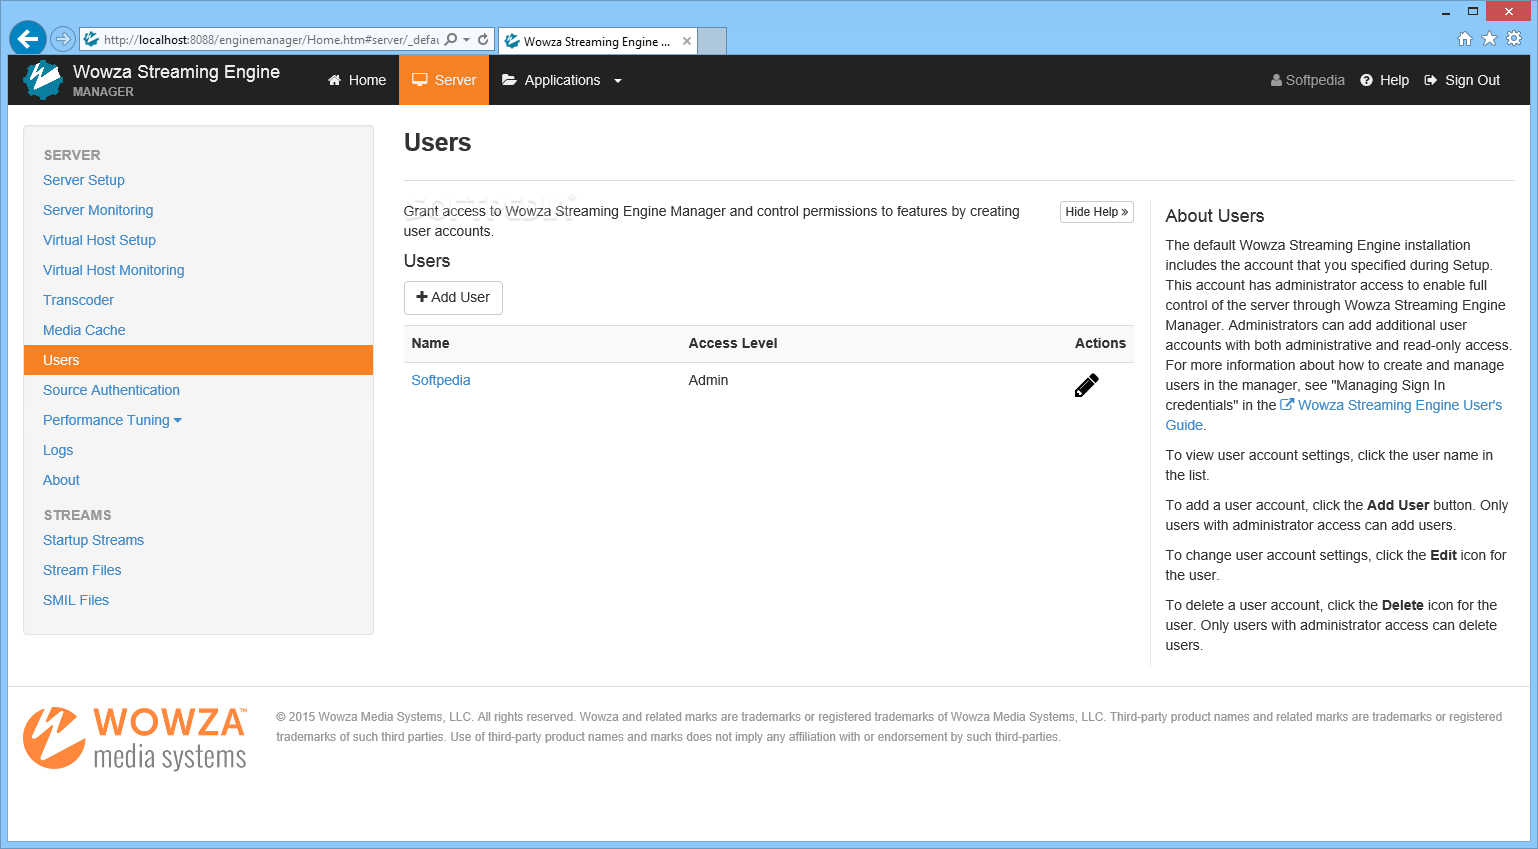The height and width of the screenshot is (849, 1538).
Task: Click the Add User button
Action: pyautogui.click(x=453, y=297)
